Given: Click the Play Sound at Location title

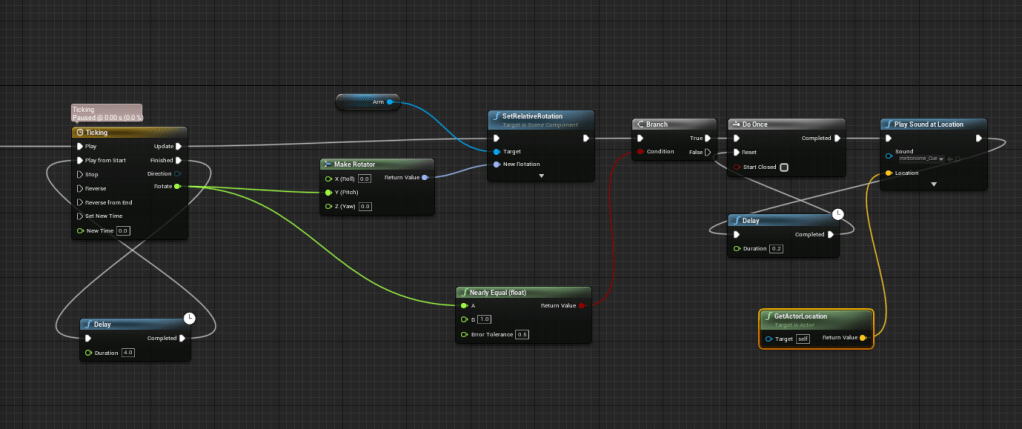Looking at the screenshot, I should [x=930, y=124].
